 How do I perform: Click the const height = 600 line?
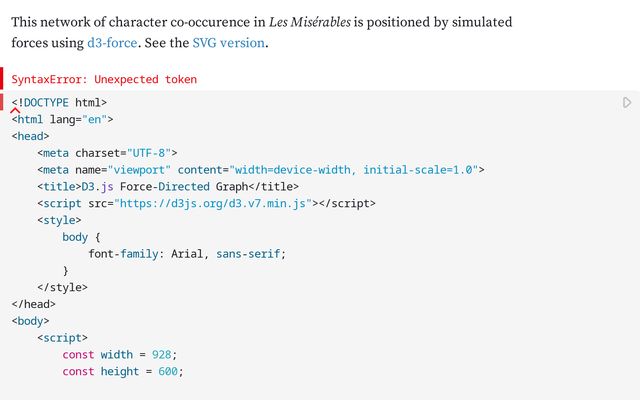point(123,372)
